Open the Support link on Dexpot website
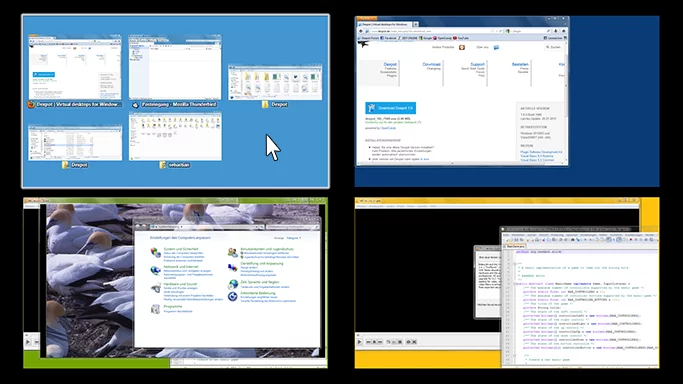683x384 pixels. [x=477, y=64]
